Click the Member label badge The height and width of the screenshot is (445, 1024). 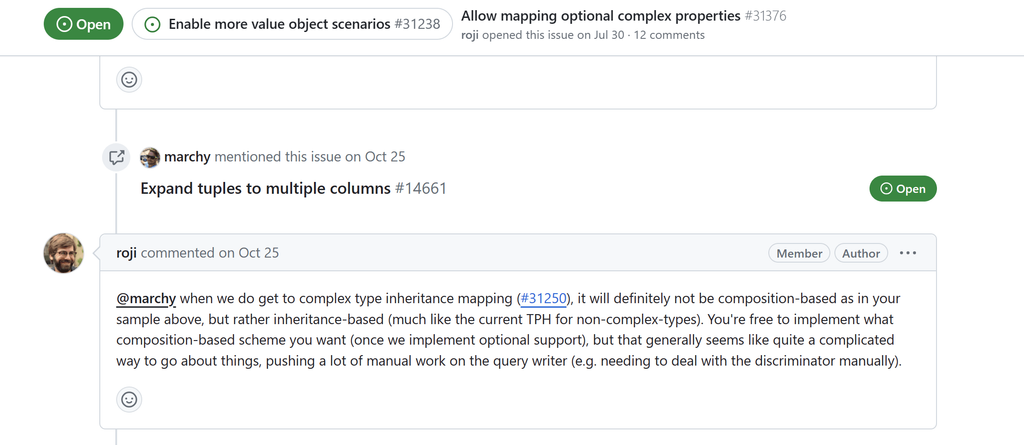pos(799,254)
